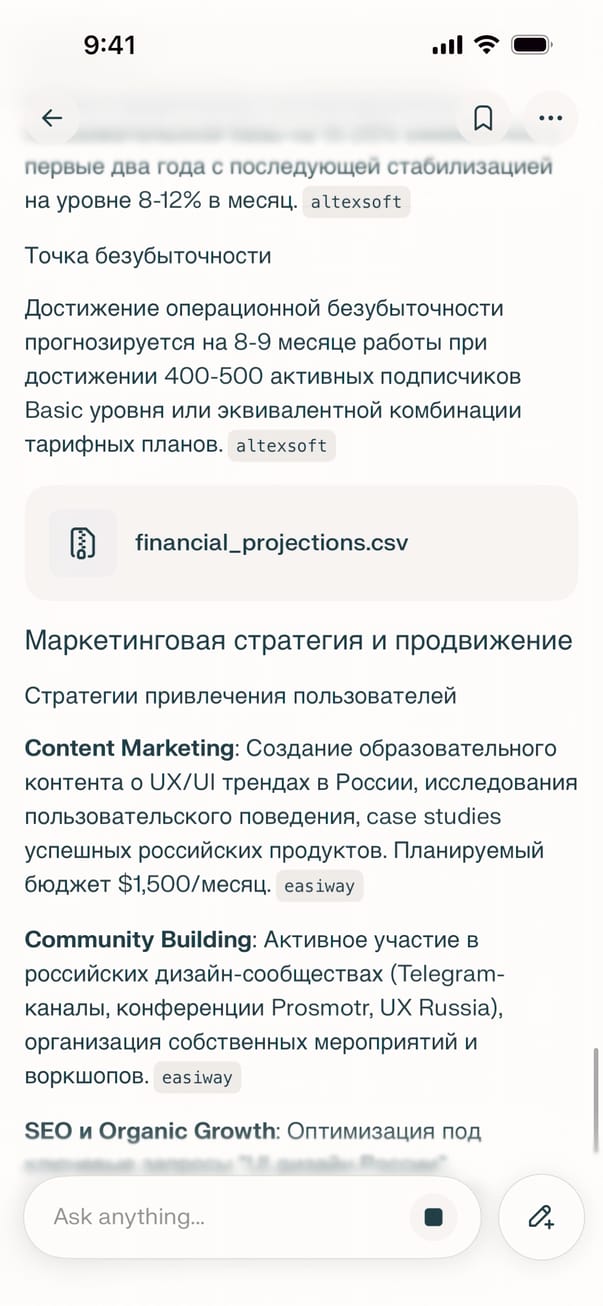Tap the back arrow button
This screenshot has height=1306, width=603.
52,118
